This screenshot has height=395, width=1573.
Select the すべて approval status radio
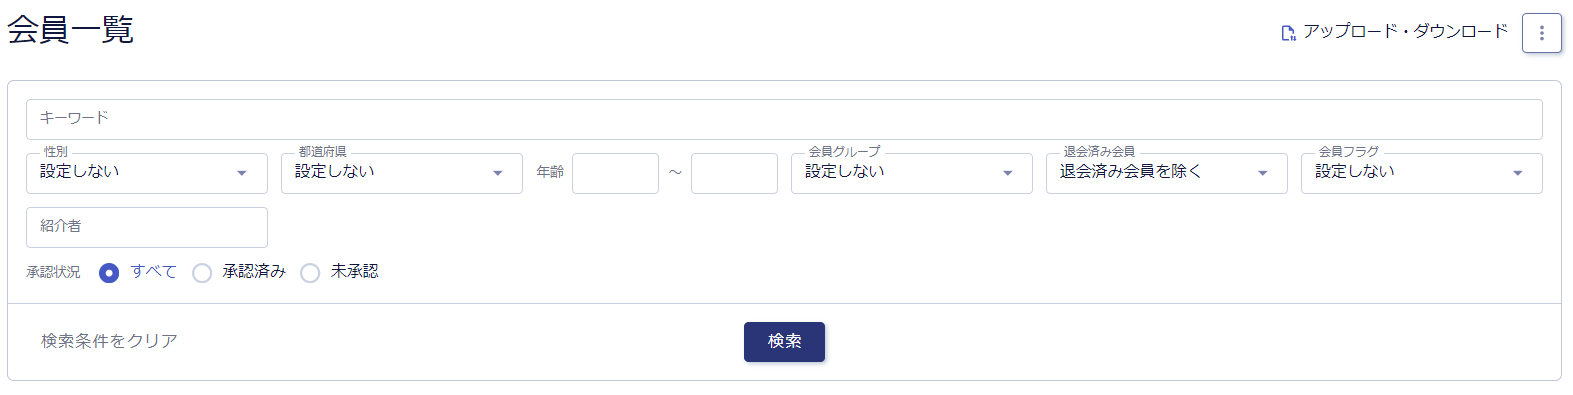click(x=109, y=273)
